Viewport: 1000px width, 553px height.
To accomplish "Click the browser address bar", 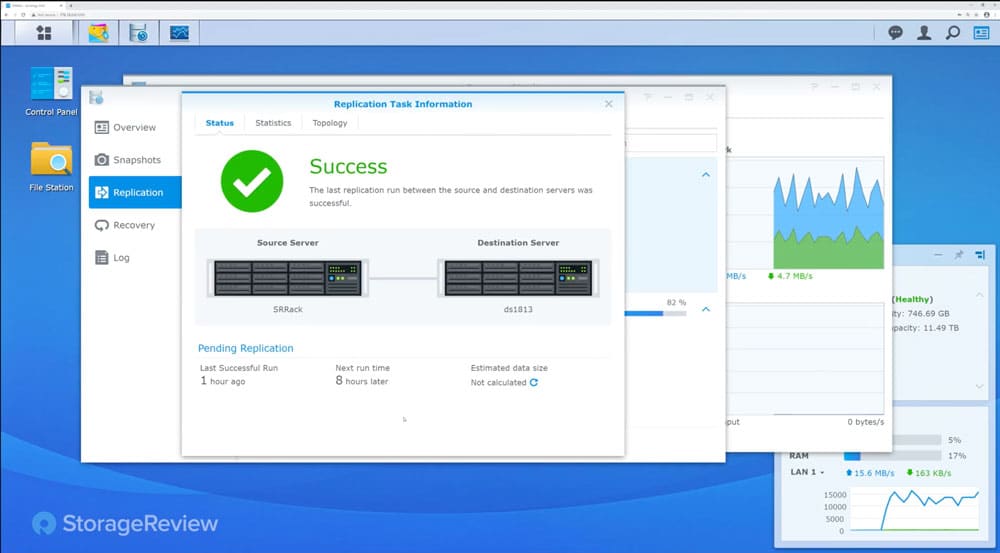I will pyautogui.click(x=491, y=14).
